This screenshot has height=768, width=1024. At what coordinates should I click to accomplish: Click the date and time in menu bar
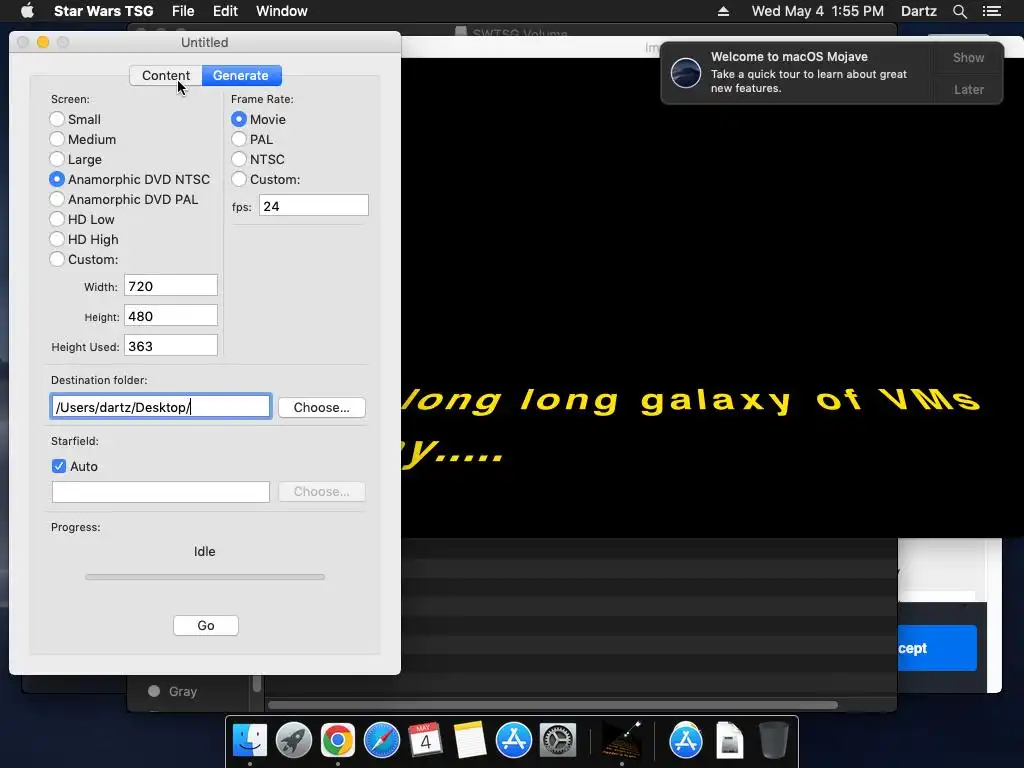(818, 11)
